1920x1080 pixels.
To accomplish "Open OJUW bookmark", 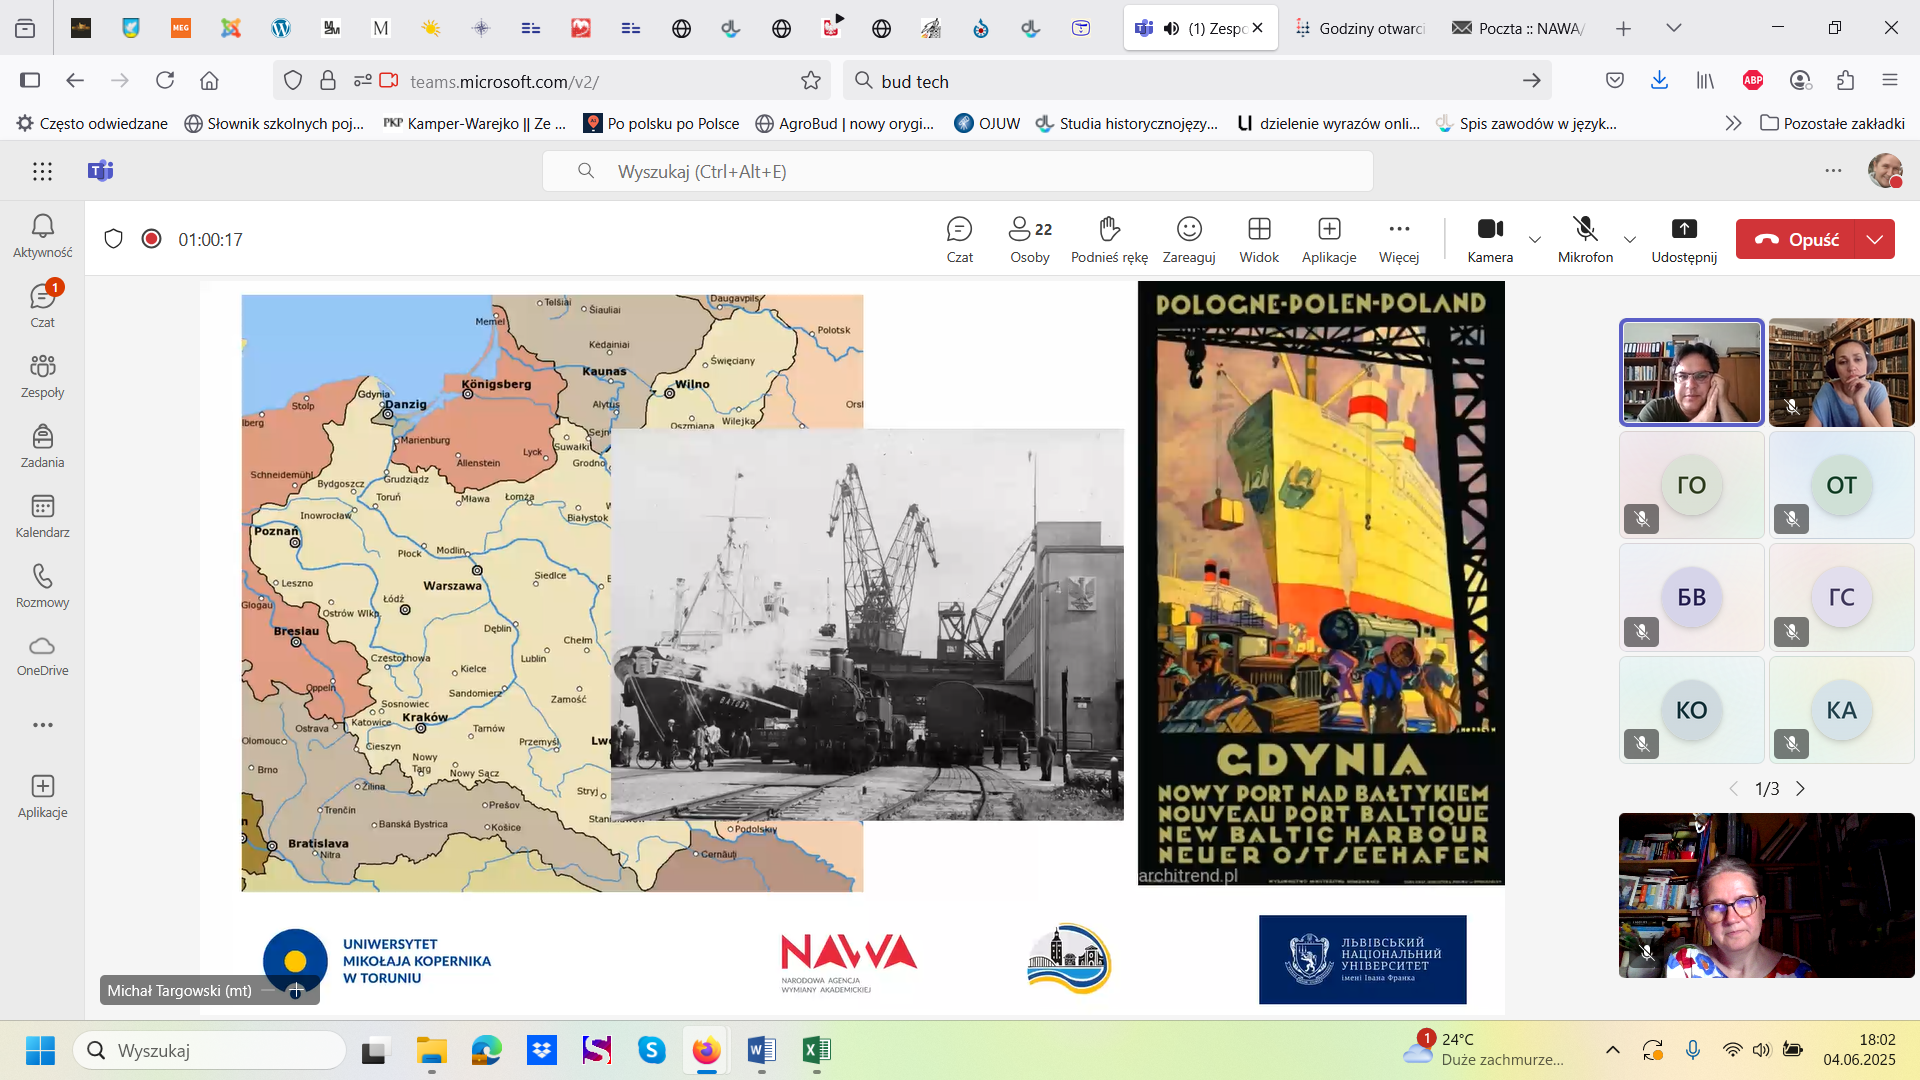I will point(987,123).
